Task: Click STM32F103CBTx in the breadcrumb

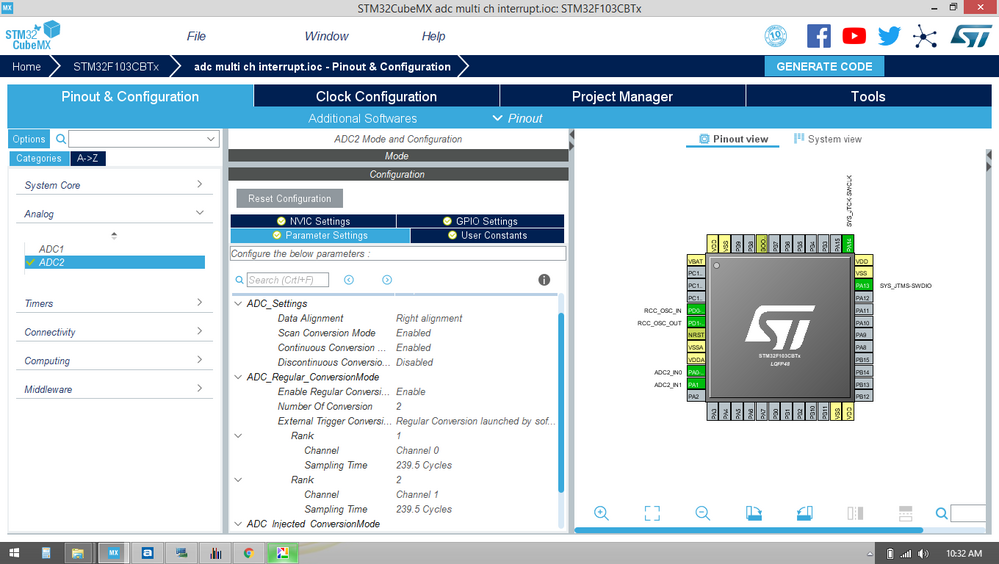Action: [116, 66]
